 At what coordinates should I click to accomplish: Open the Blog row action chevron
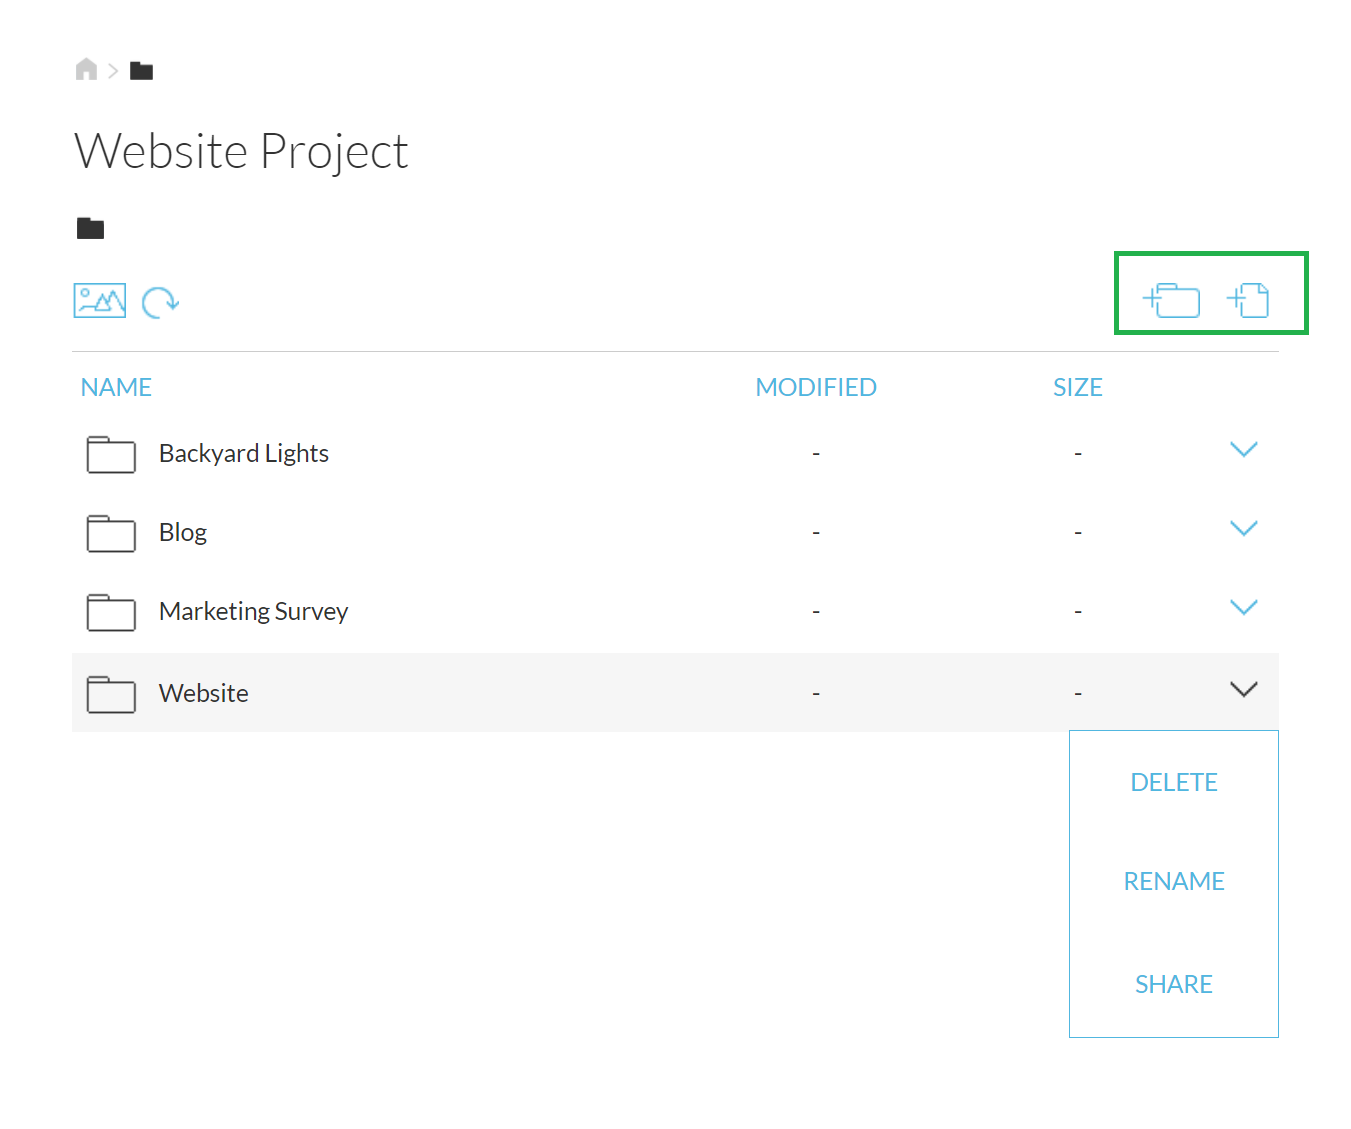pyautogui.click(x=1243, y=529)
